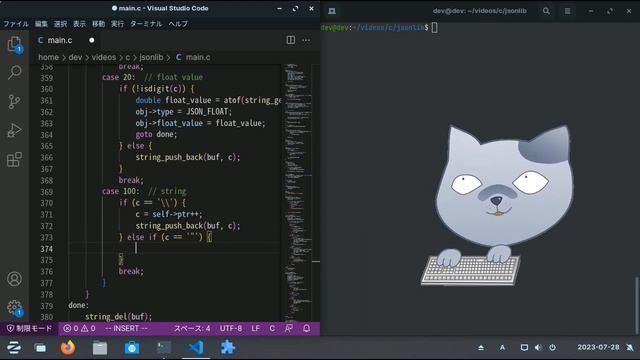Click the clock date 2023-07-28
640x360 pixels.
[x=598, y=347]
